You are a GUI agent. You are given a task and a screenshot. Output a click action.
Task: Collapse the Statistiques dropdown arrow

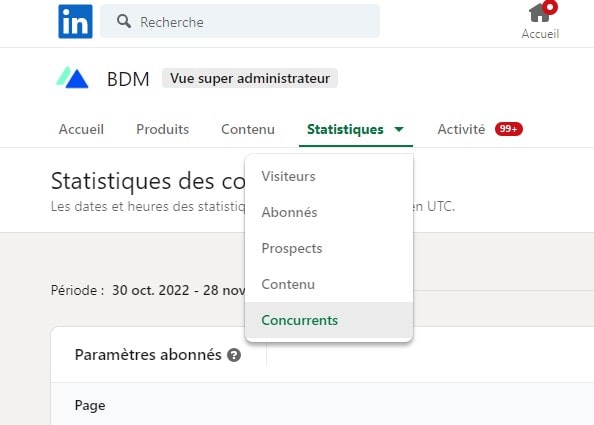coord(399,129)
